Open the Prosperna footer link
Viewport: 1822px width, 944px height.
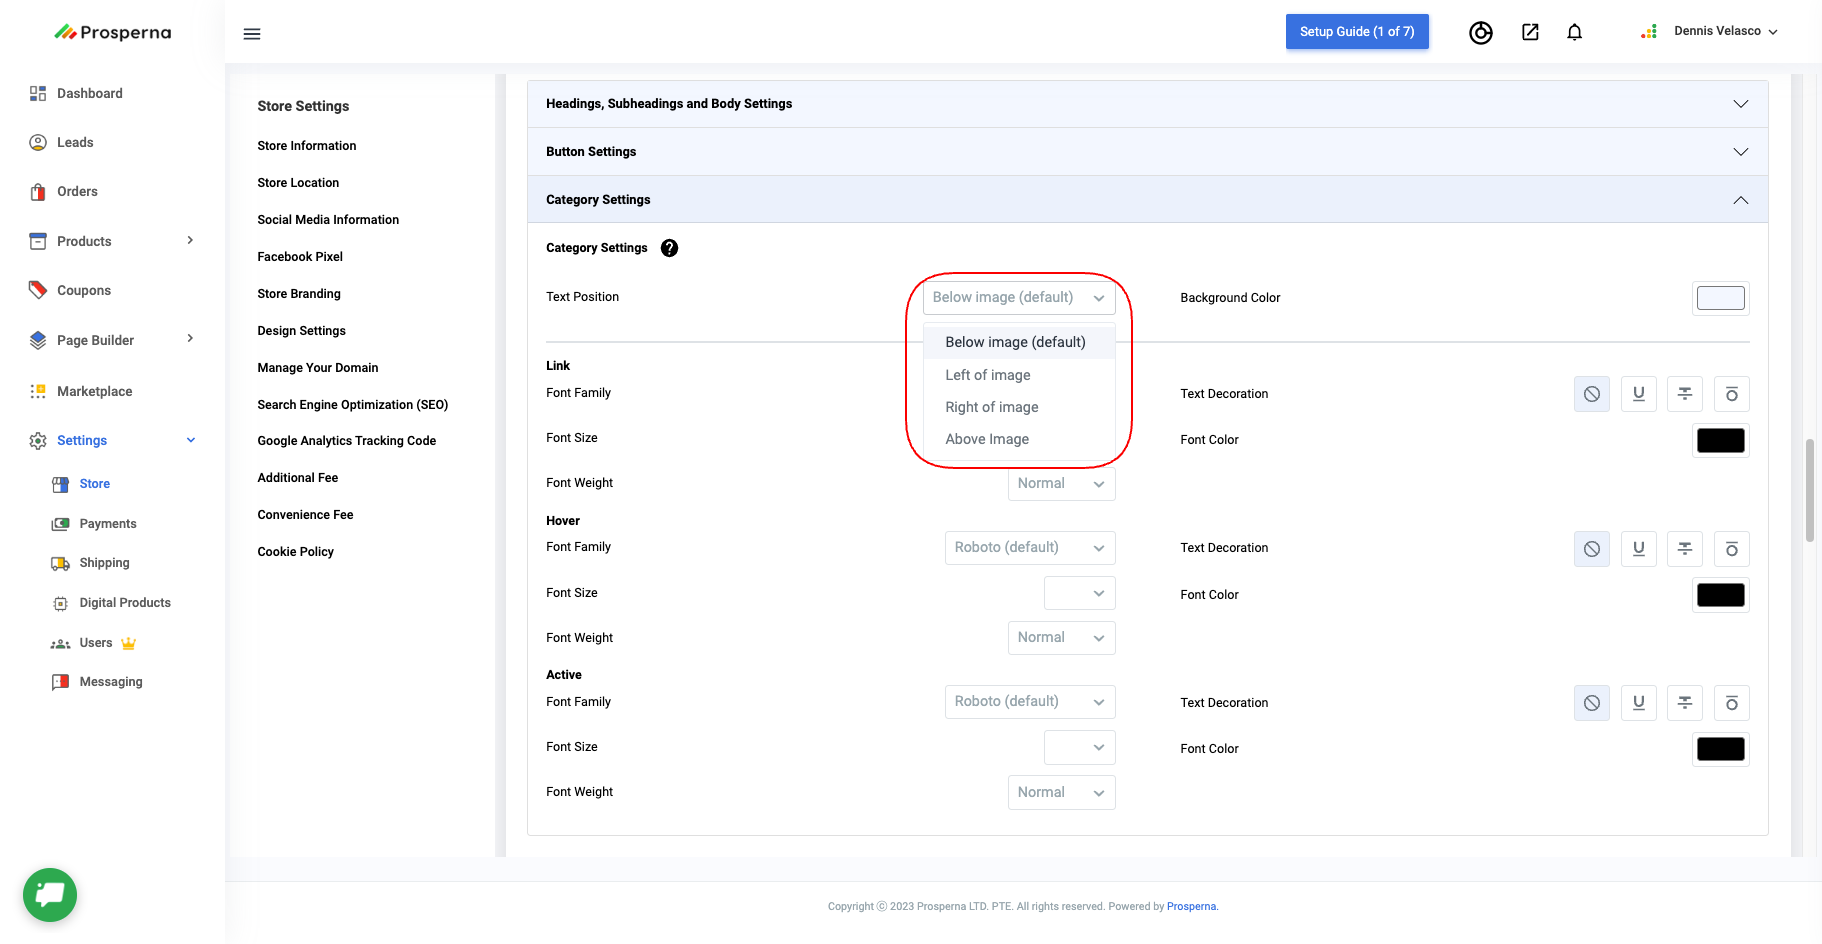point(1191,907)
